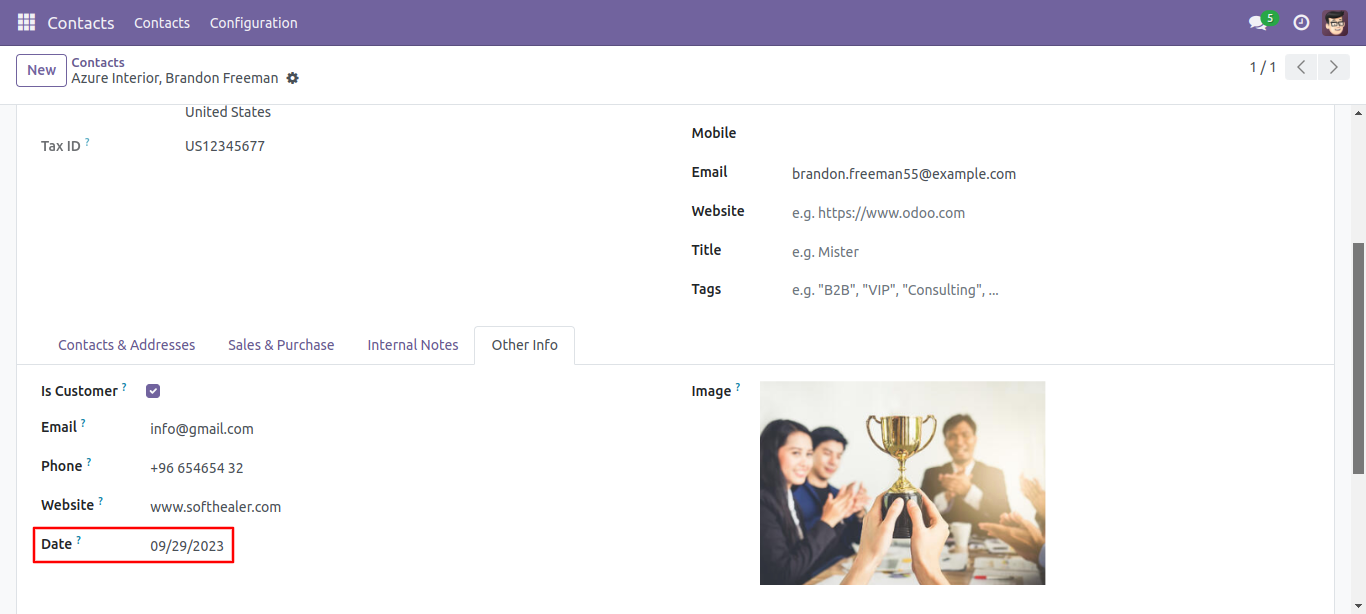
Task: Open the Configuration menu
Action: (x=254, y=22)
